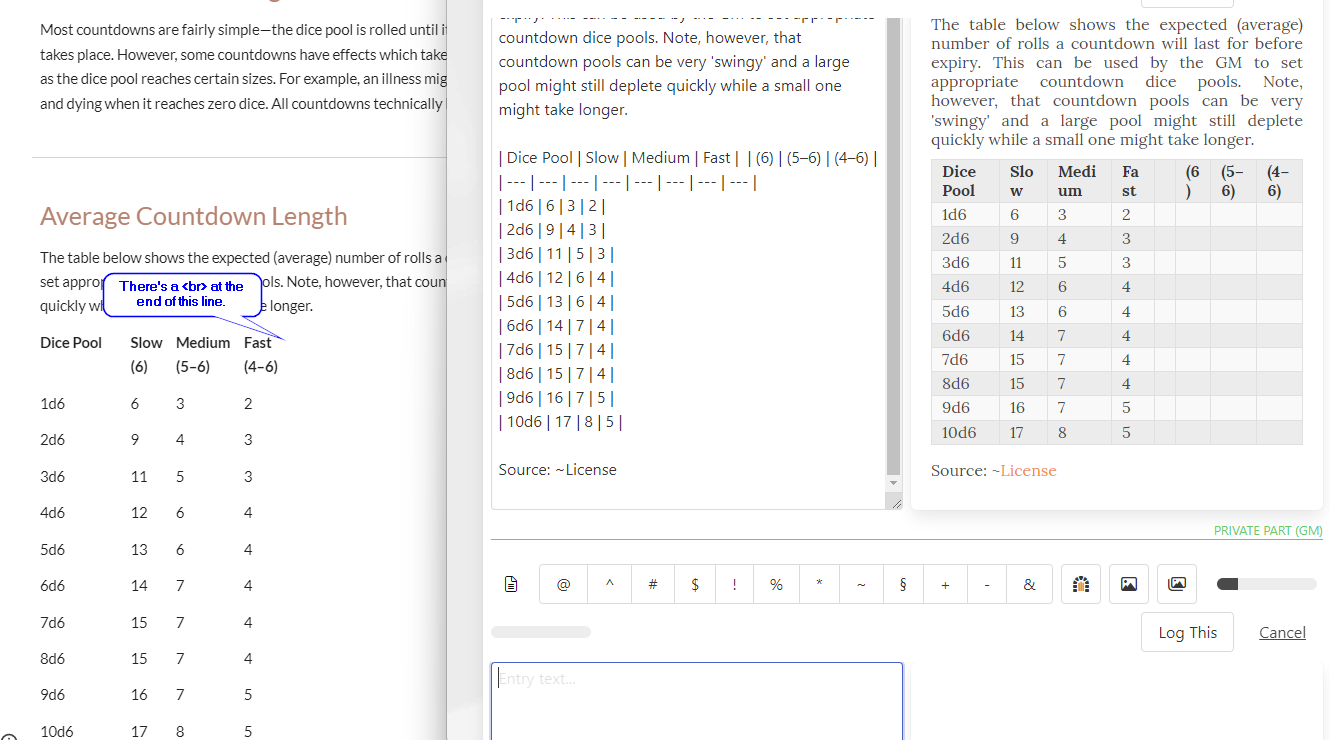Insert the section sign § symbol
1330x740 pixels.
[902, 584]
